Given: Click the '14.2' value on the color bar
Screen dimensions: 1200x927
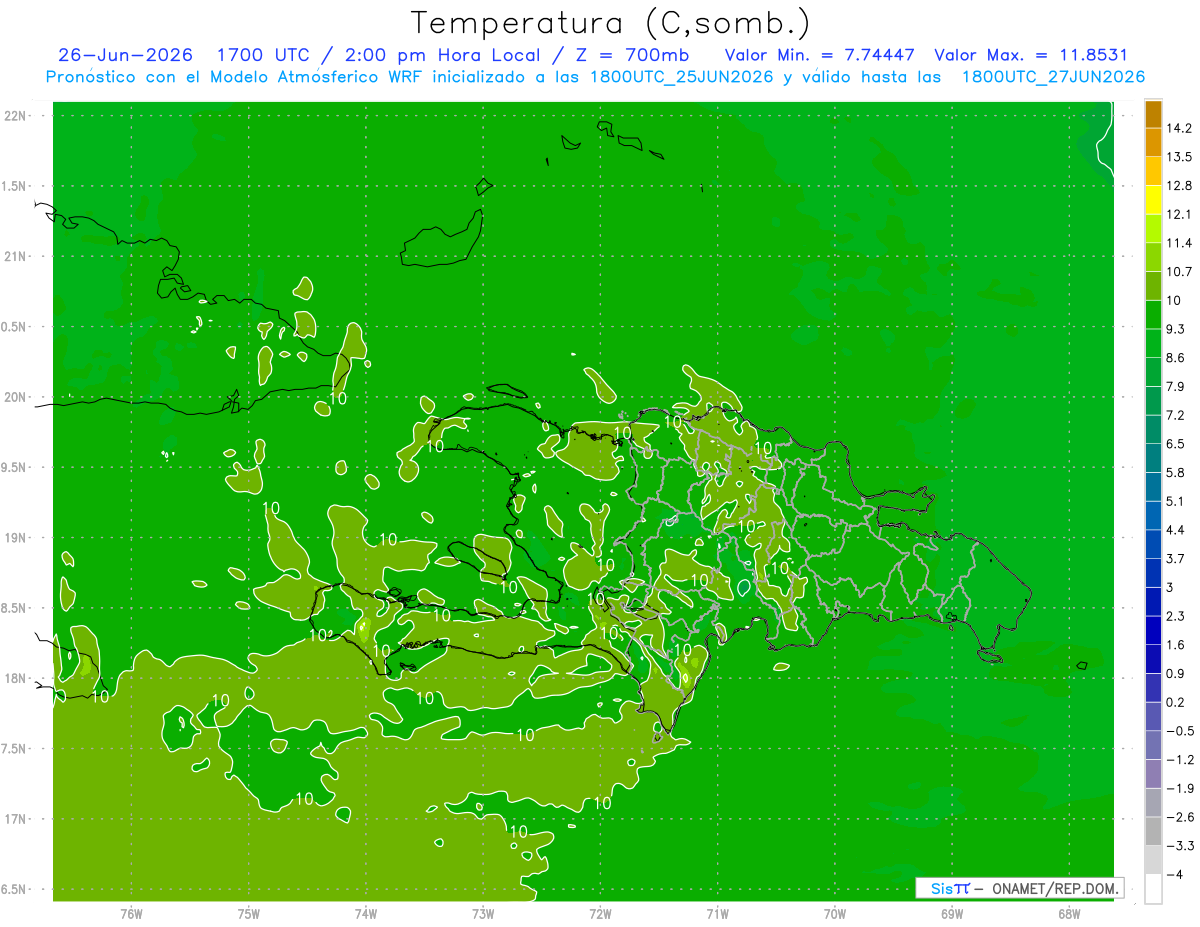Looking at the screenshot, I should coord(1179,128).
